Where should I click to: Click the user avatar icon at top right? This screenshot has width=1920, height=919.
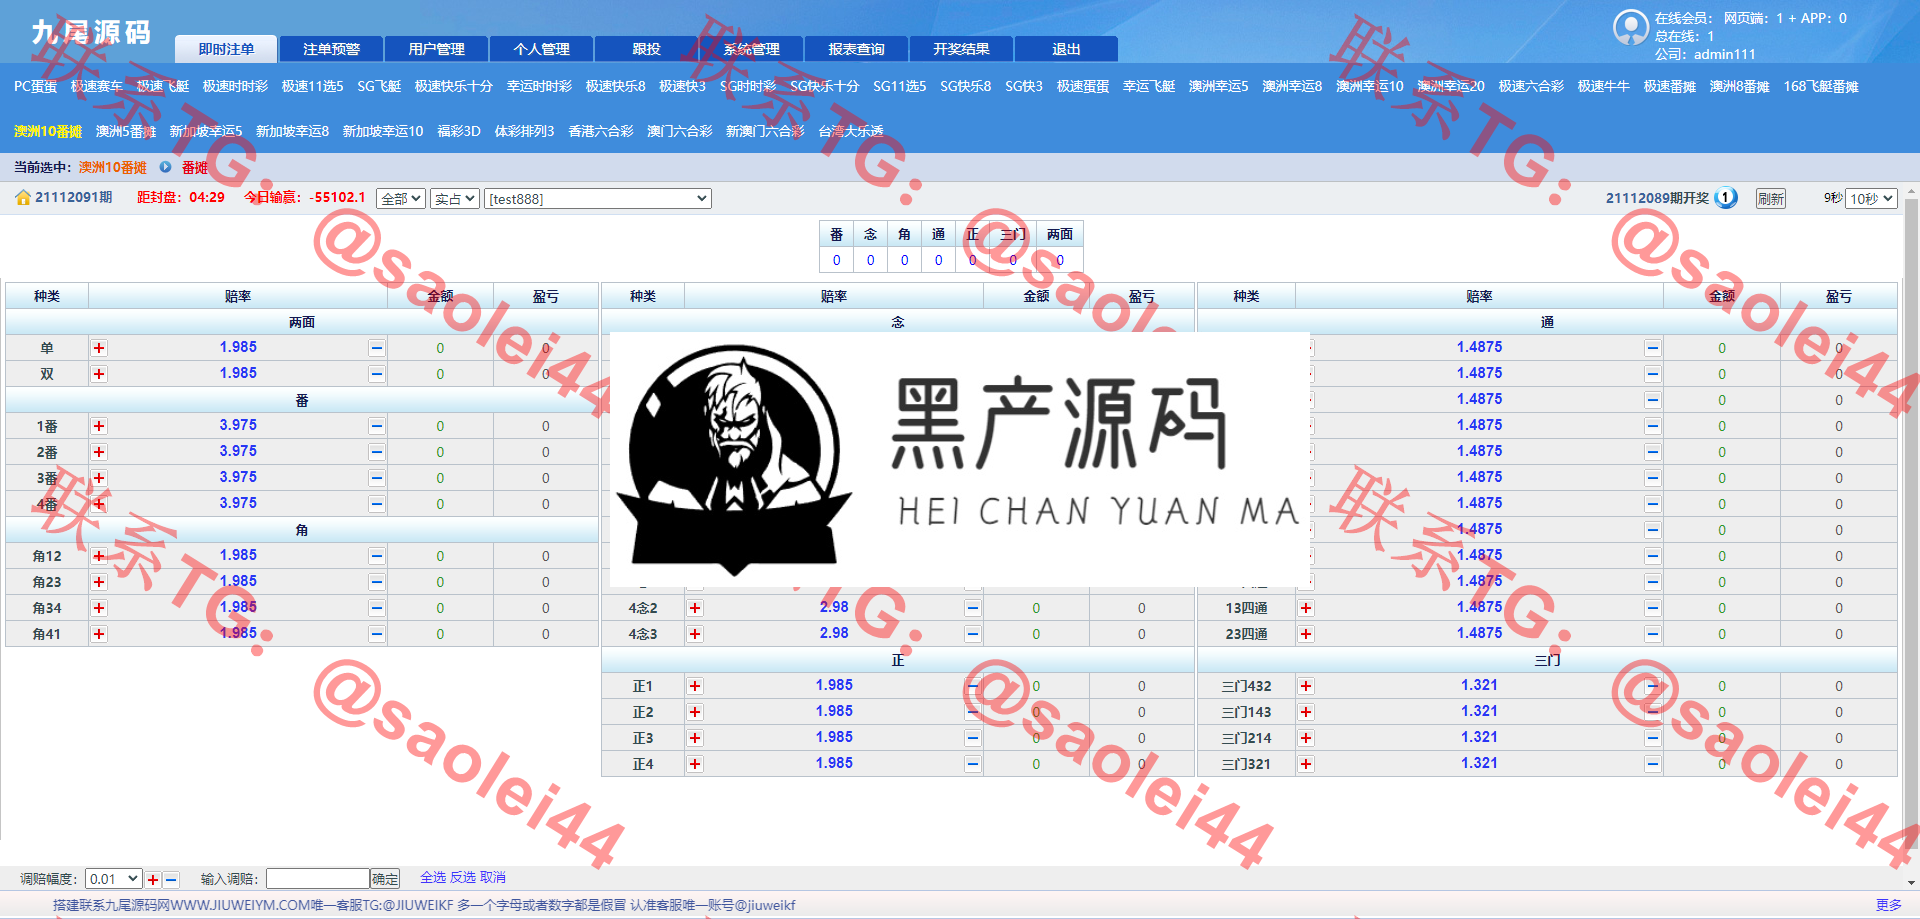coord(1631,27)
